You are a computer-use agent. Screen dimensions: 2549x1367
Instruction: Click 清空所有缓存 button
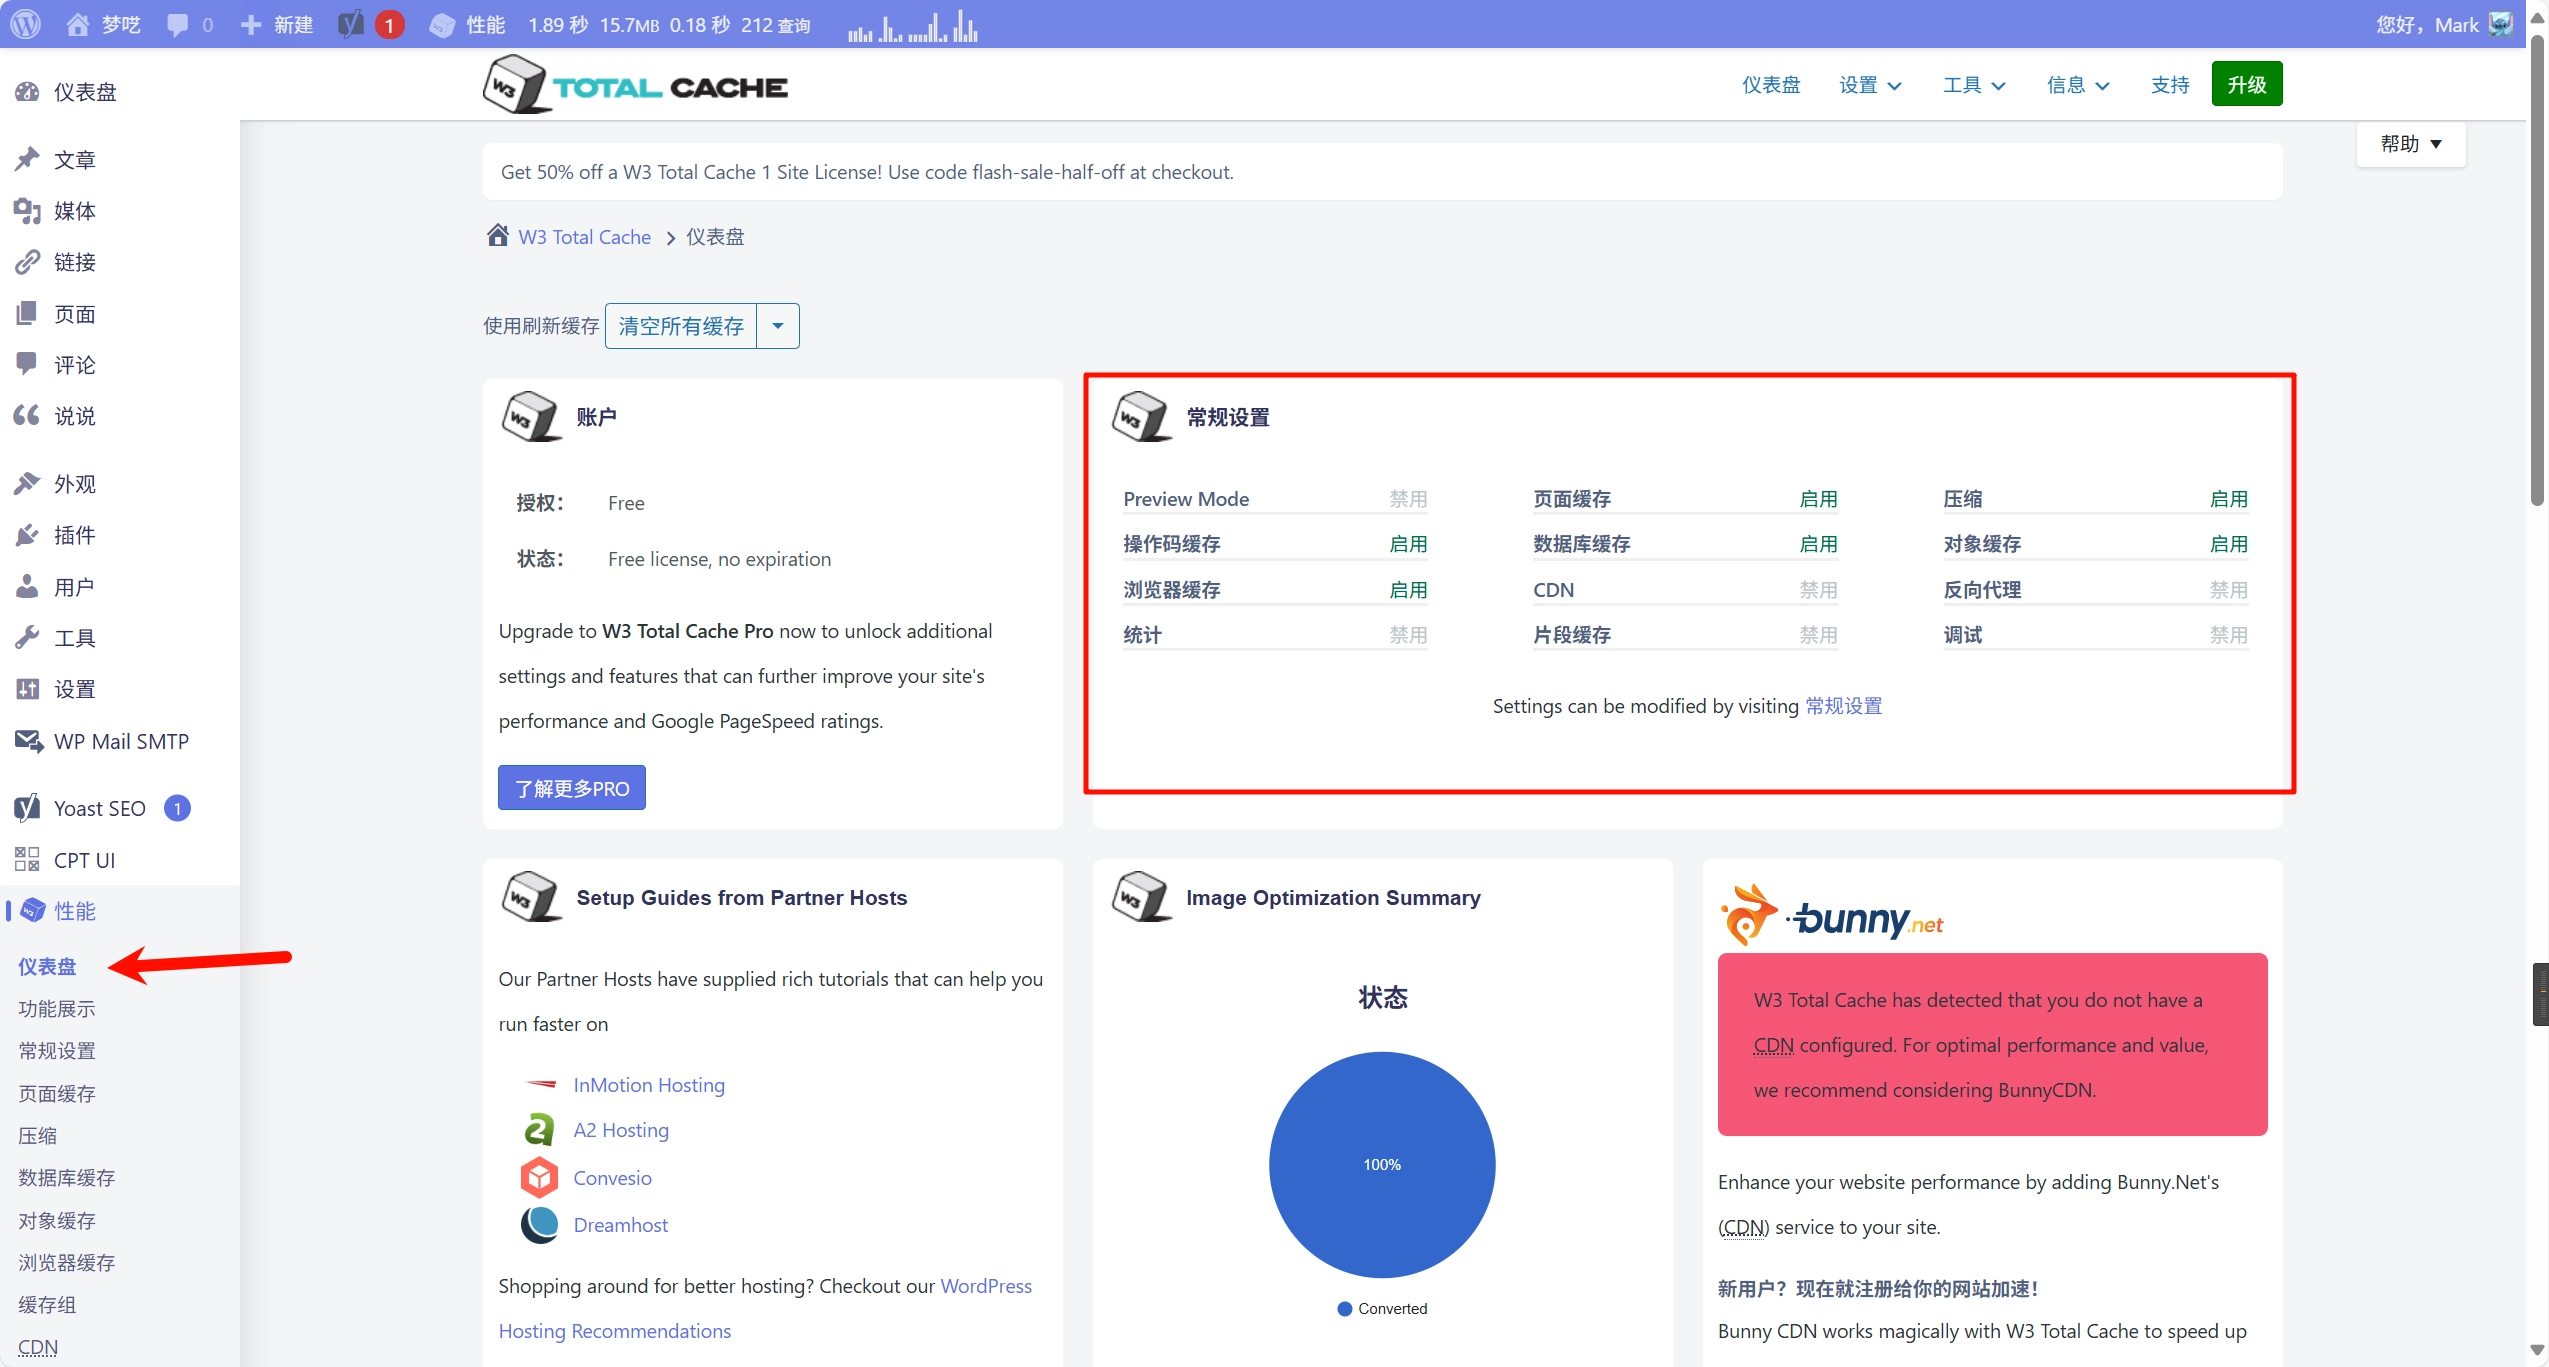point(681,326)
